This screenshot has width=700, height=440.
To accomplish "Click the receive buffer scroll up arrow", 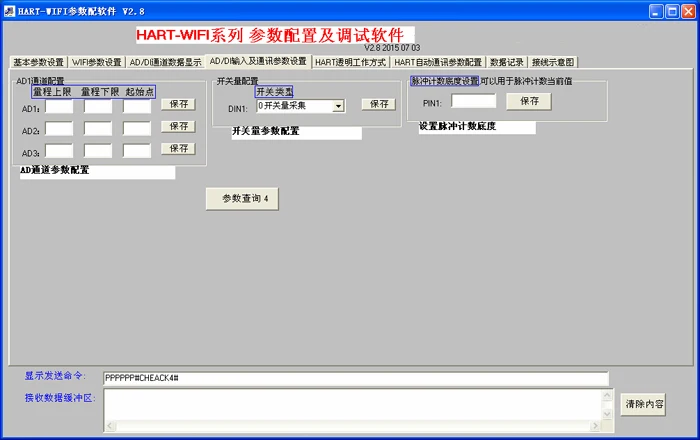I will coord(607,395).
